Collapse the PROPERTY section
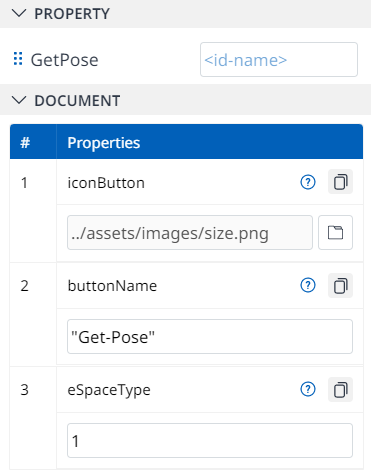Screen dimensions: 371x470 [x=19, y=14]
